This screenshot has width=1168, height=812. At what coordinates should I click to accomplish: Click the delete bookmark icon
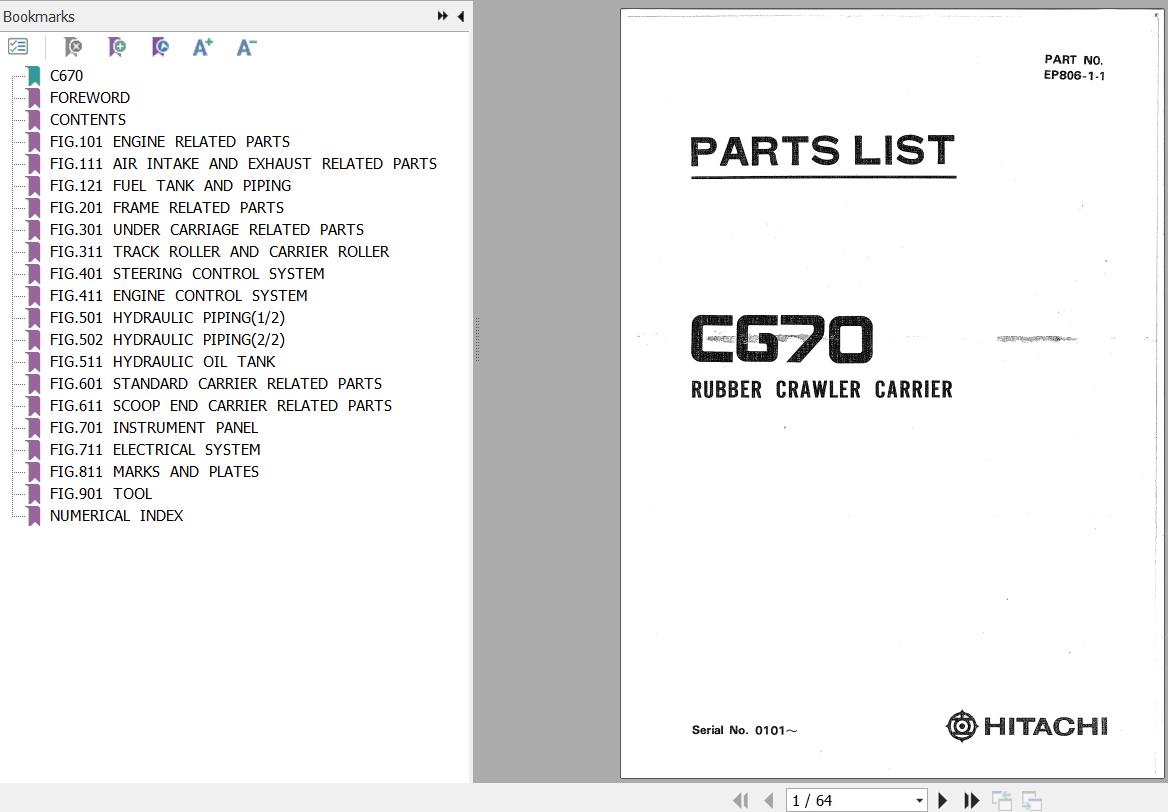click(73, 47)
